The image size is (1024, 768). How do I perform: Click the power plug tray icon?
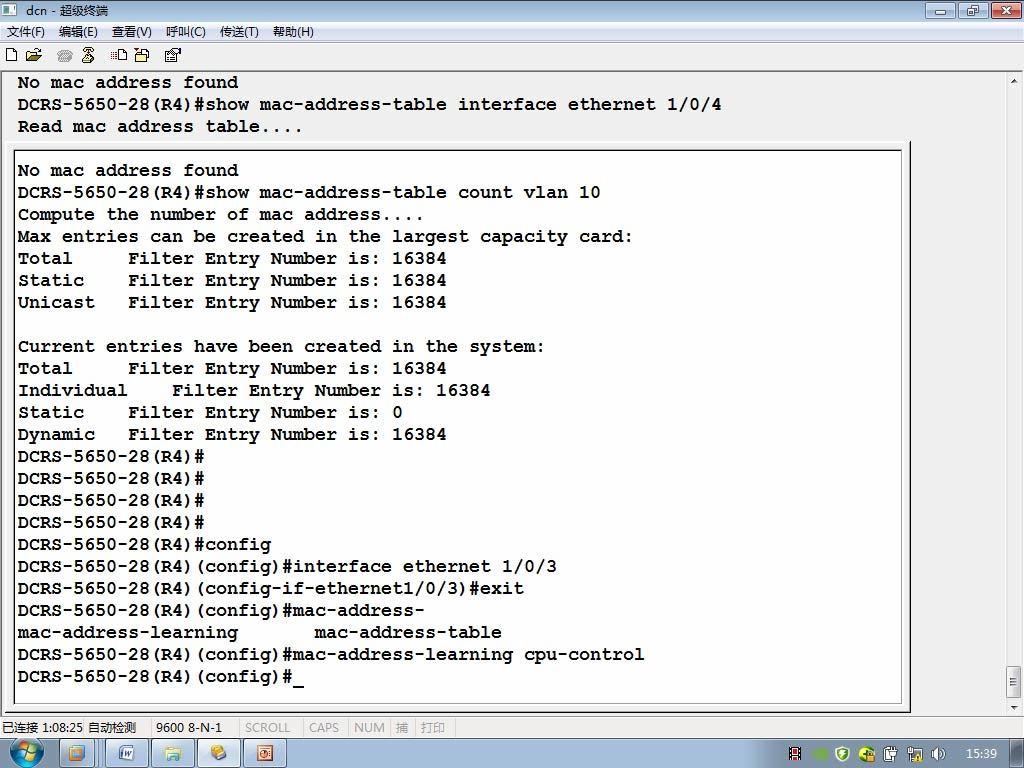891,754
